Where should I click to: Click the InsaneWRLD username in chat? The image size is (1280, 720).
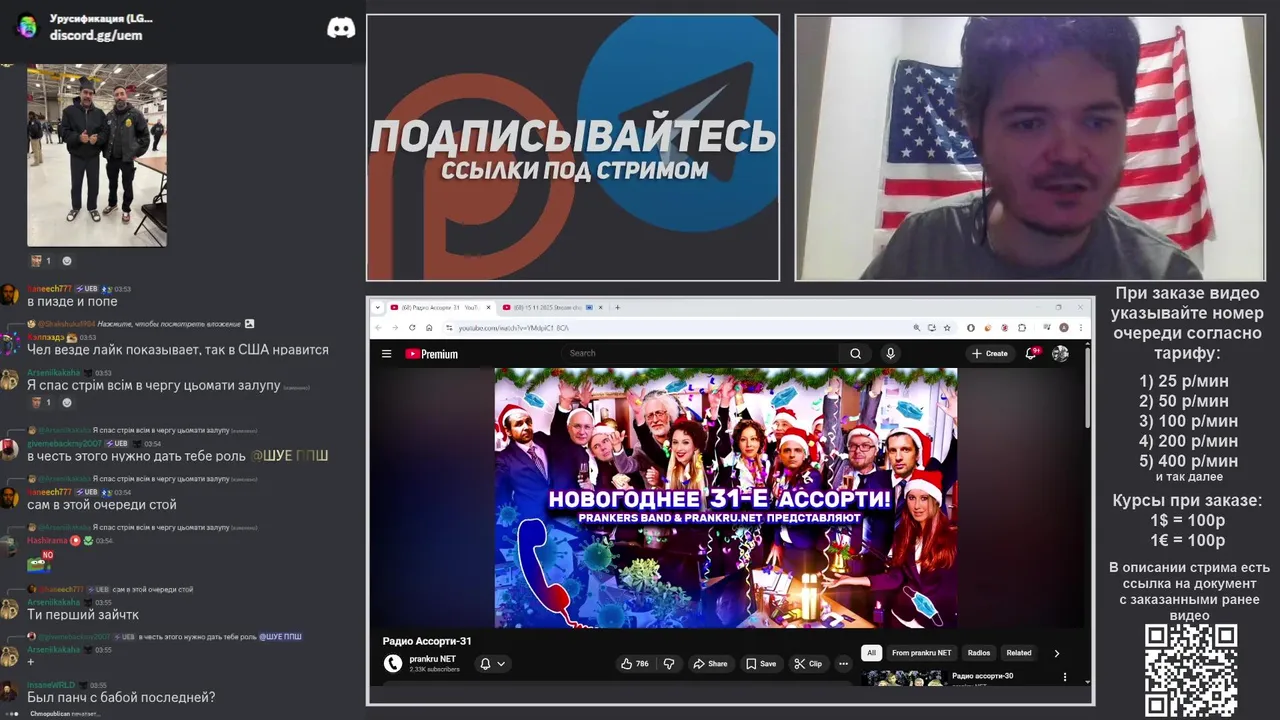click(x=51, y=685)
